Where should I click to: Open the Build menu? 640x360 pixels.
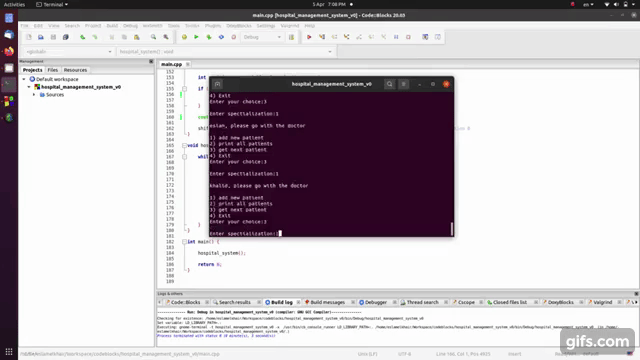(x=112, y=25)
